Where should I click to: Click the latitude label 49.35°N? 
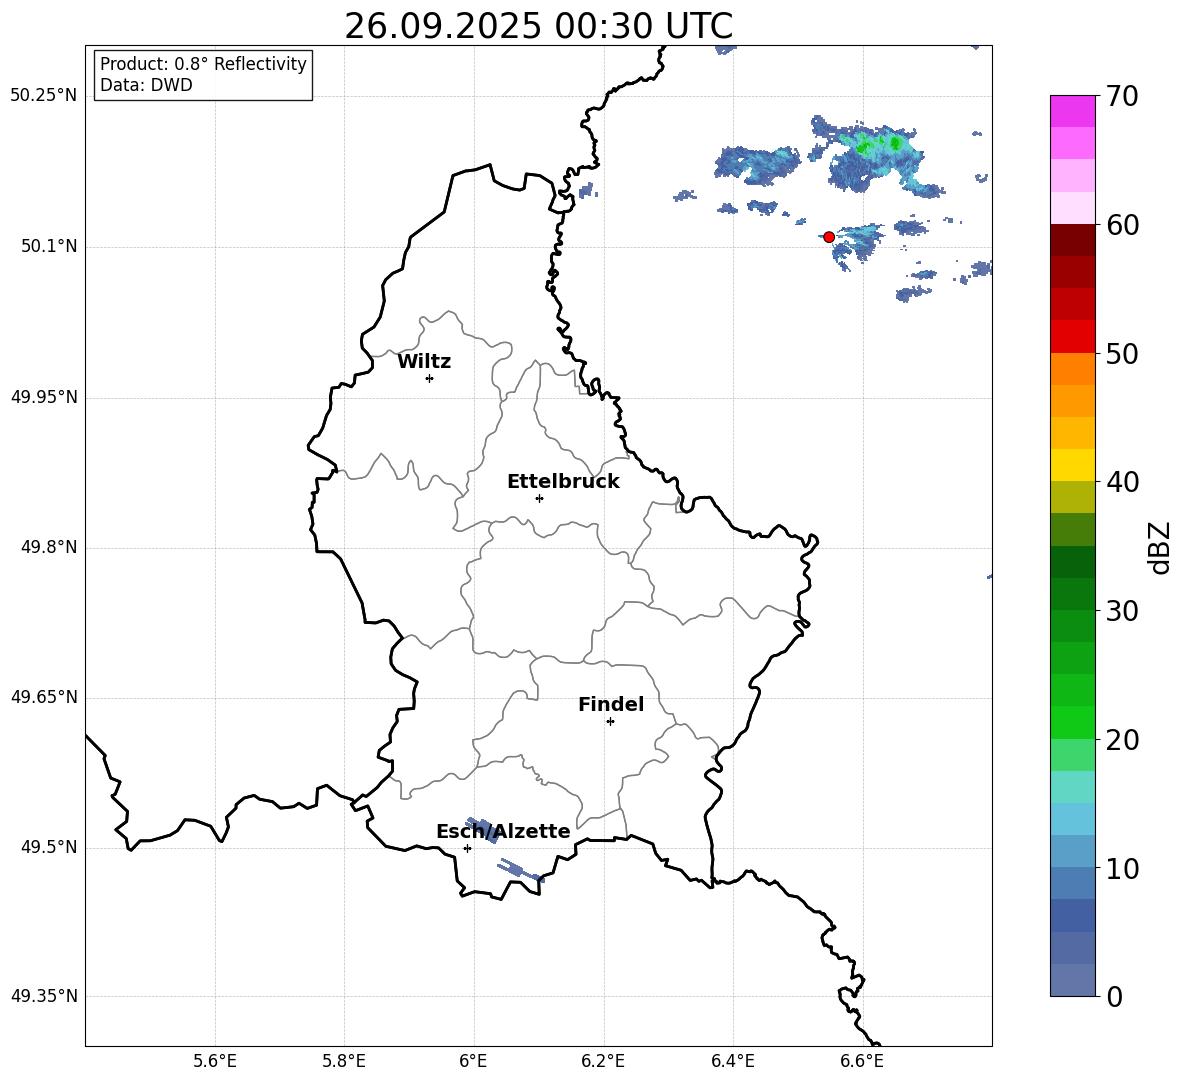point(44,996)
